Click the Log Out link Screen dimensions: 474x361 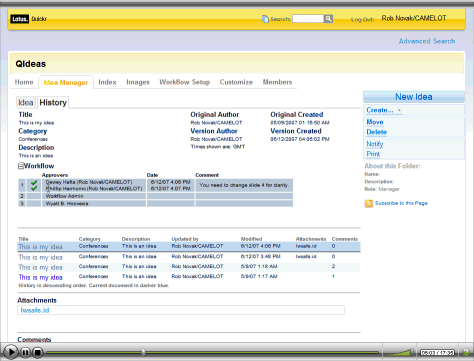click(362, 20)
